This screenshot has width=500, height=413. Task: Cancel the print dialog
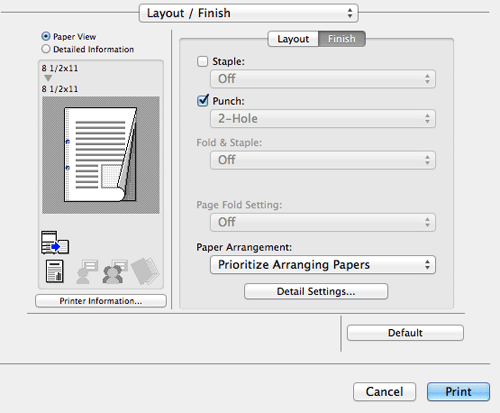[x=384, y=392]
